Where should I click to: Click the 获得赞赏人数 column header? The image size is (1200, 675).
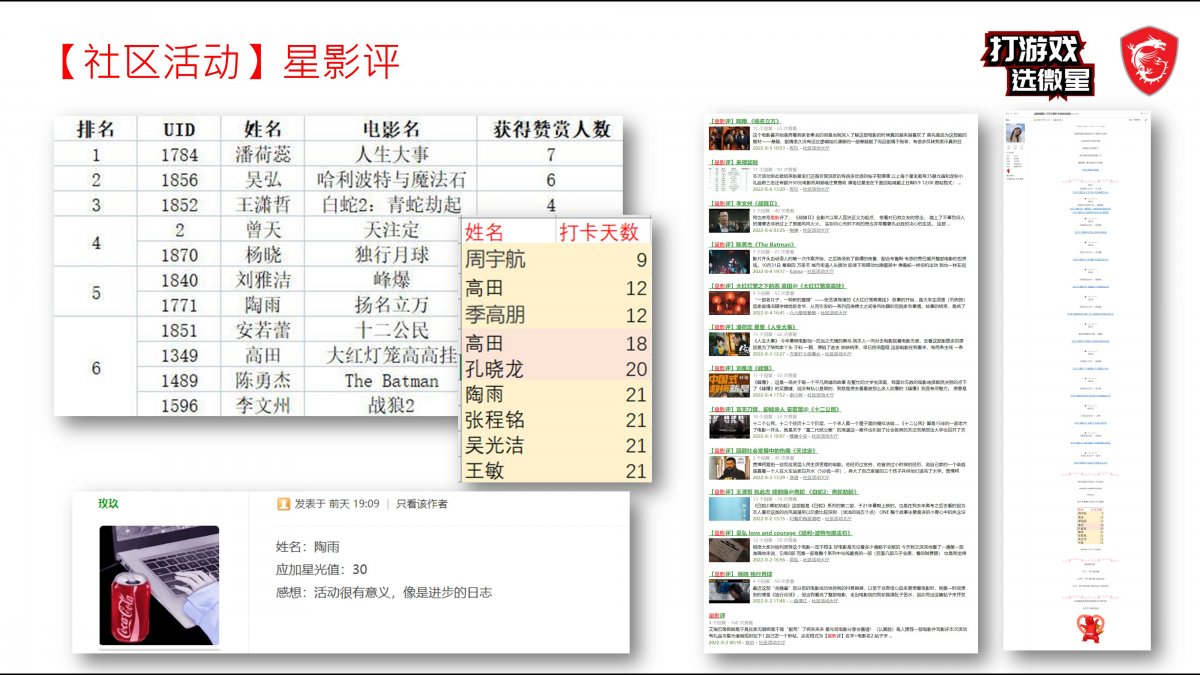(551, 129)
